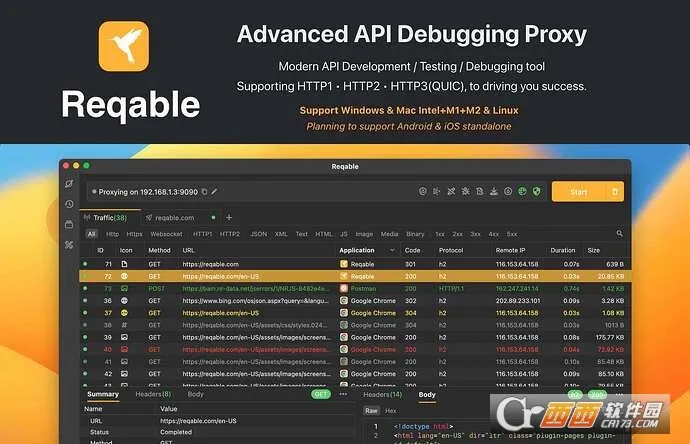Click the Reqable app icon in row 71
The image size is (690, 444).
(x=344, y=264)
